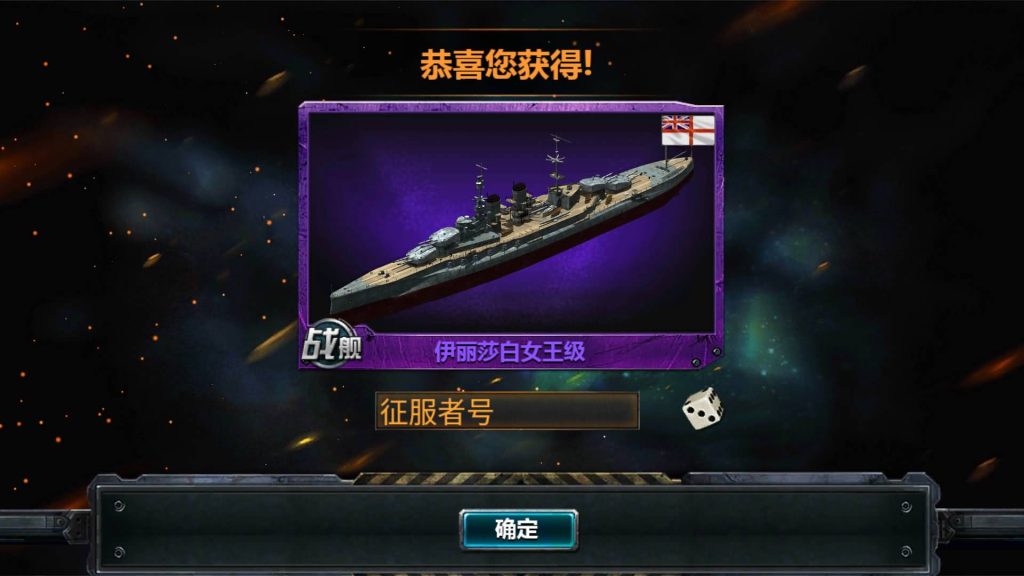1024x576 pixels.
Task: Focus the ship name field 征服者号
Action: pos(507,411)
